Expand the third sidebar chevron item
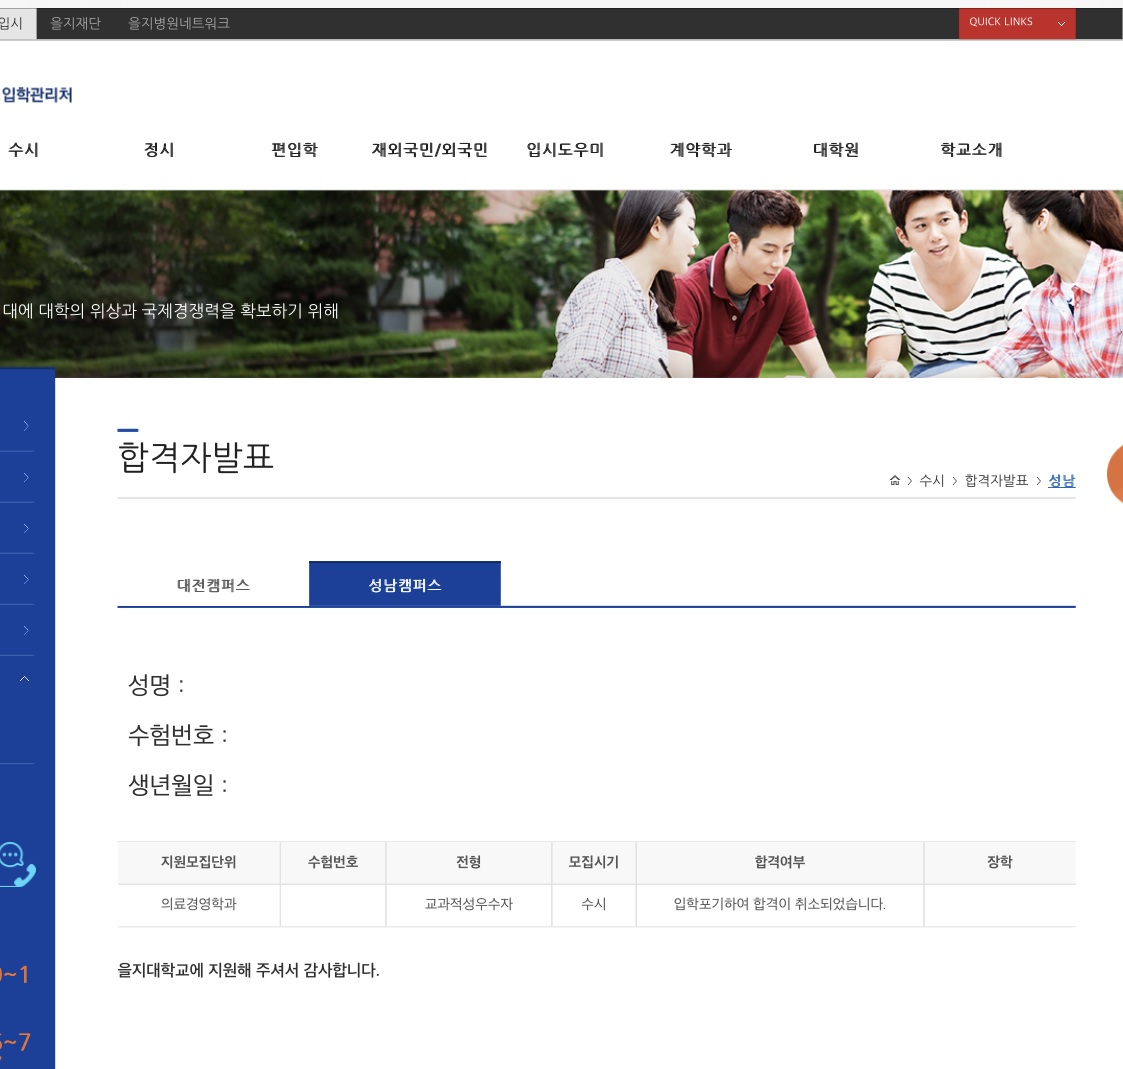This screenshot has width=1123, height=1069. (x=26, y=528)
